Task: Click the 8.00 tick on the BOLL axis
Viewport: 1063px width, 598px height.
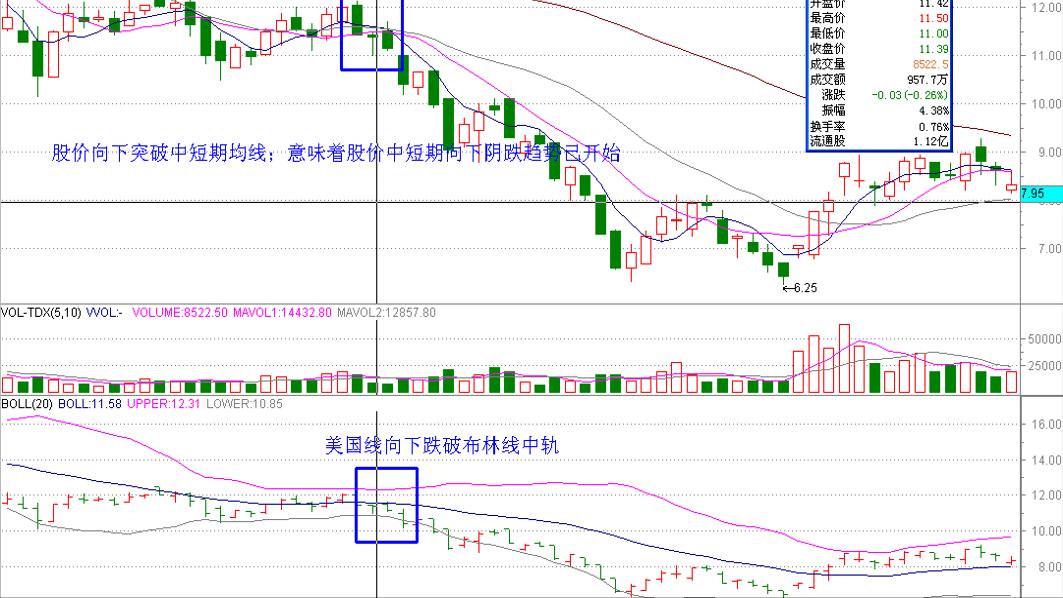Action: (1049, 567)
